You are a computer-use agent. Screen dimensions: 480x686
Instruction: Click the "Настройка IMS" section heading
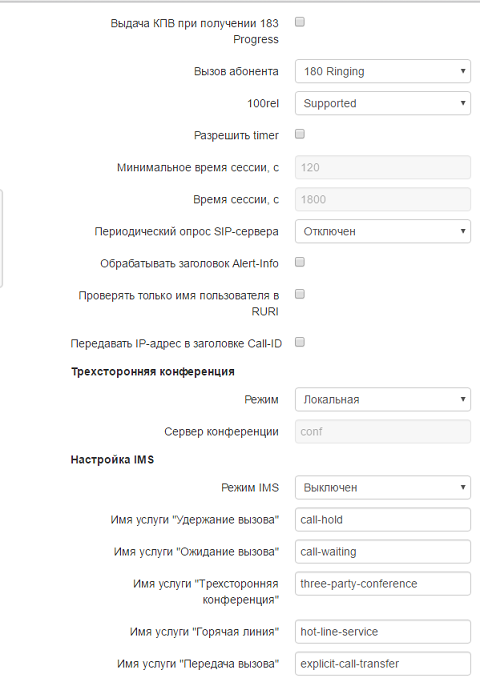(112, 459)
